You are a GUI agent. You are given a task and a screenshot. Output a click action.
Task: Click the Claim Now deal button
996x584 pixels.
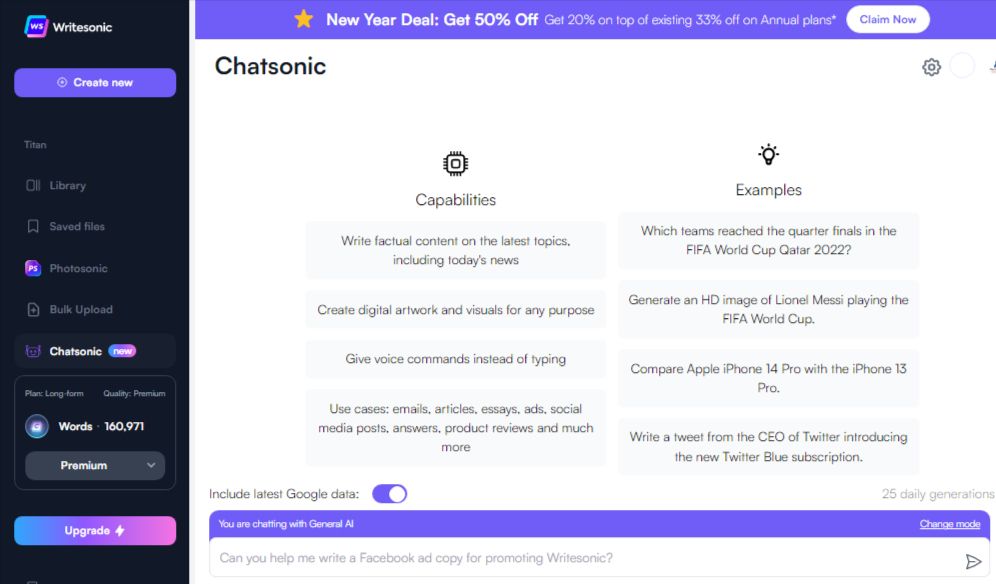887,19
